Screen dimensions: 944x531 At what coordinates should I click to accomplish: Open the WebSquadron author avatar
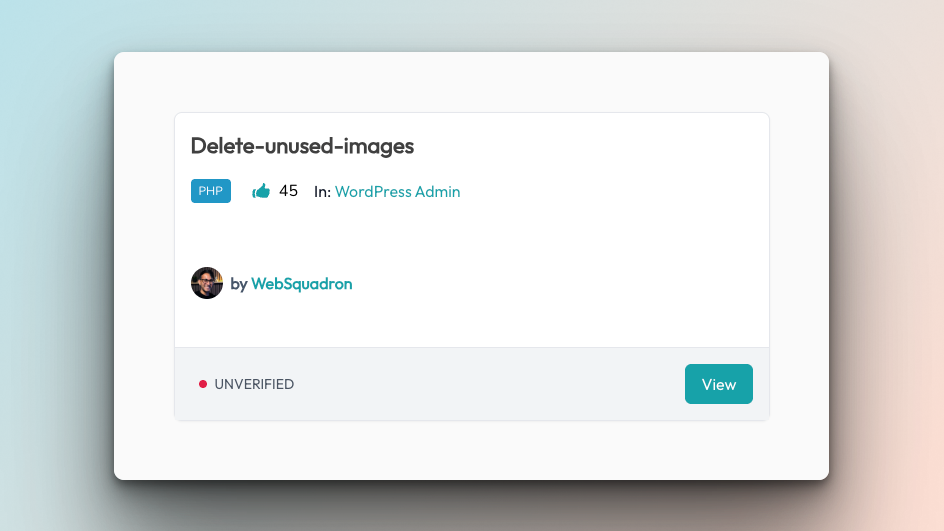click(x=206, y=283)
